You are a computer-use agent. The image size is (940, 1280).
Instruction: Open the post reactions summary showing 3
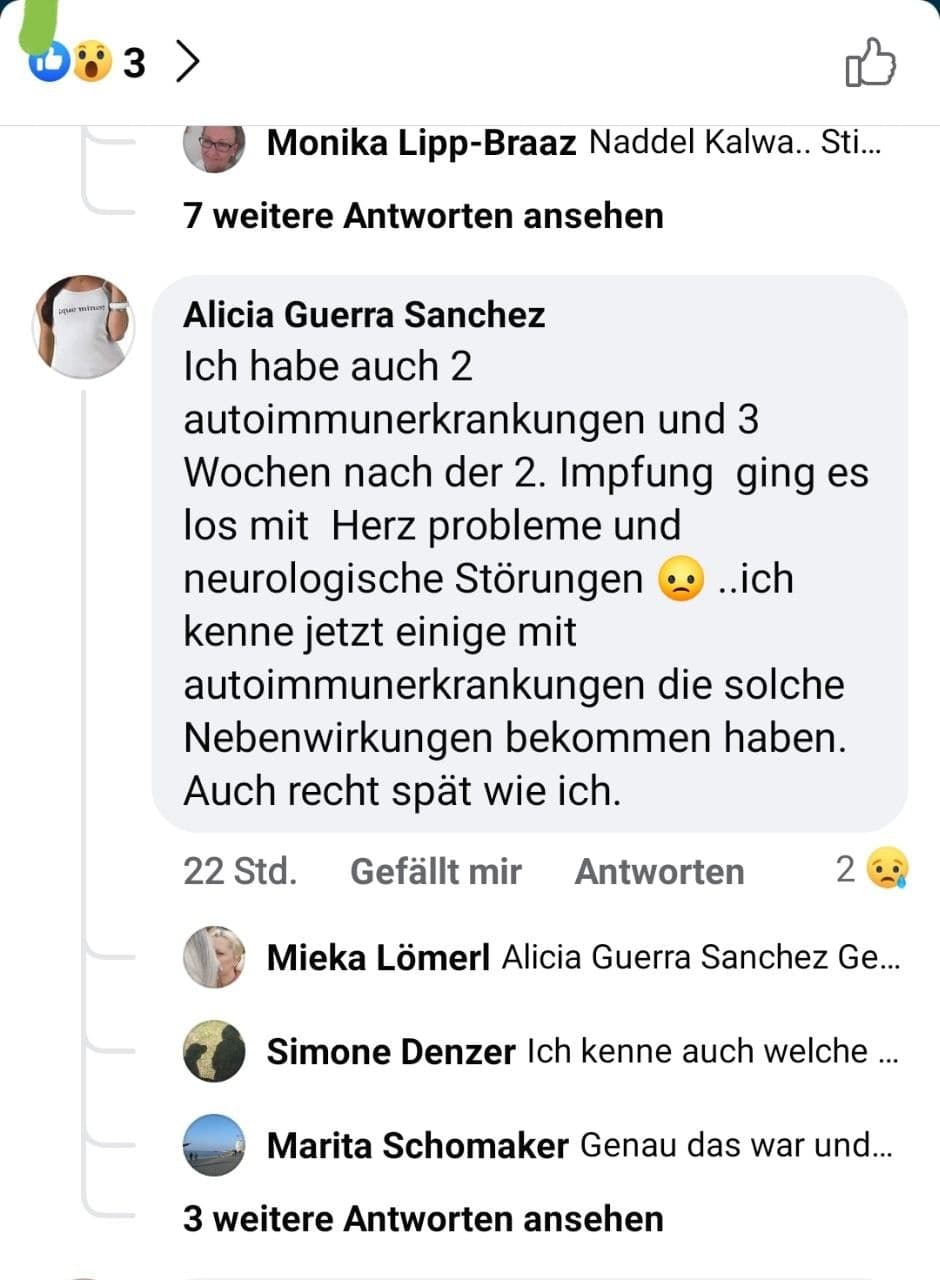click(x=88, y=63)
